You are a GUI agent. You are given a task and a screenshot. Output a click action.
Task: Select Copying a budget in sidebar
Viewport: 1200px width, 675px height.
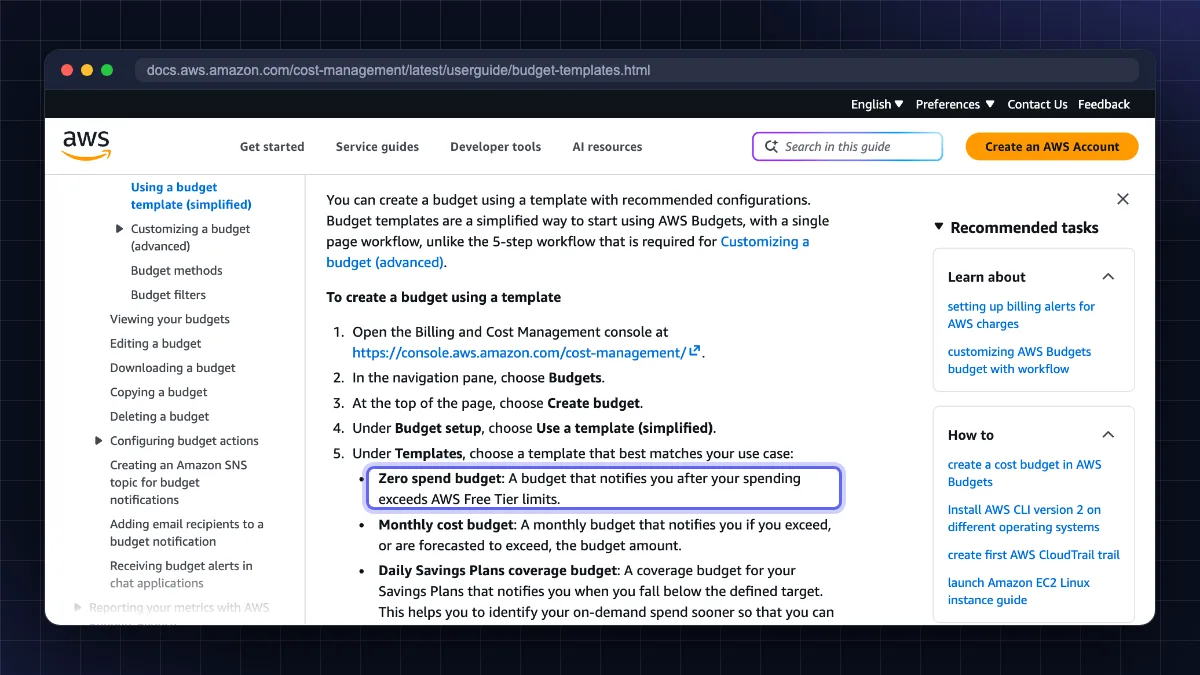click(159, 392)
